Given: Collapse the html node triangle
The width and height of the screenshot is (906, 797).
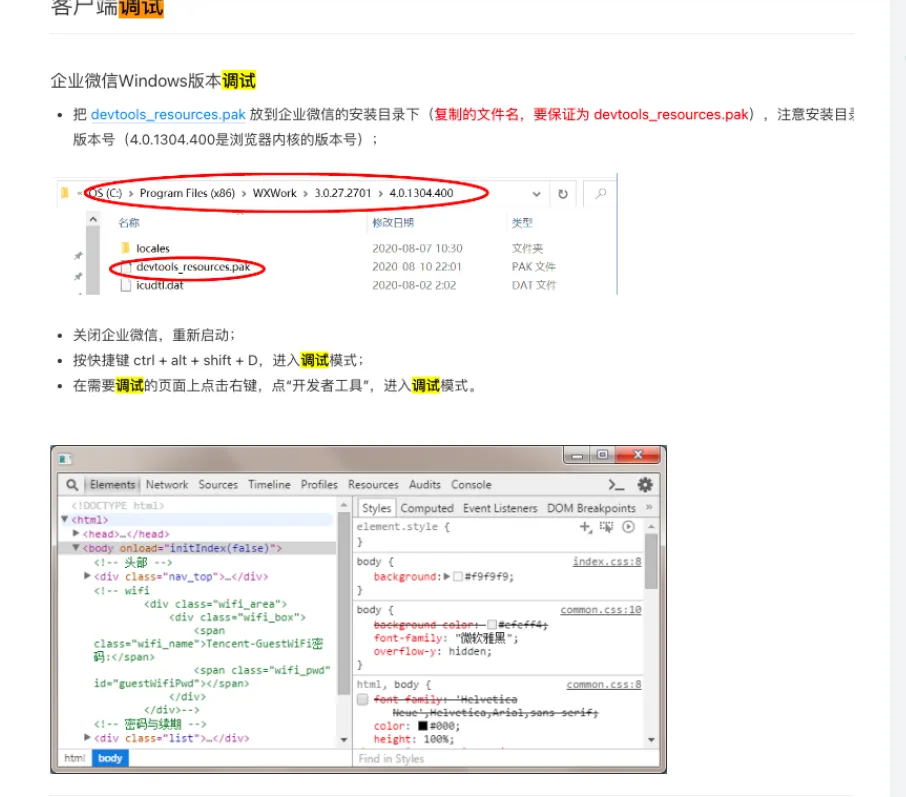Looking at the screenshot, I should point(65,520).
